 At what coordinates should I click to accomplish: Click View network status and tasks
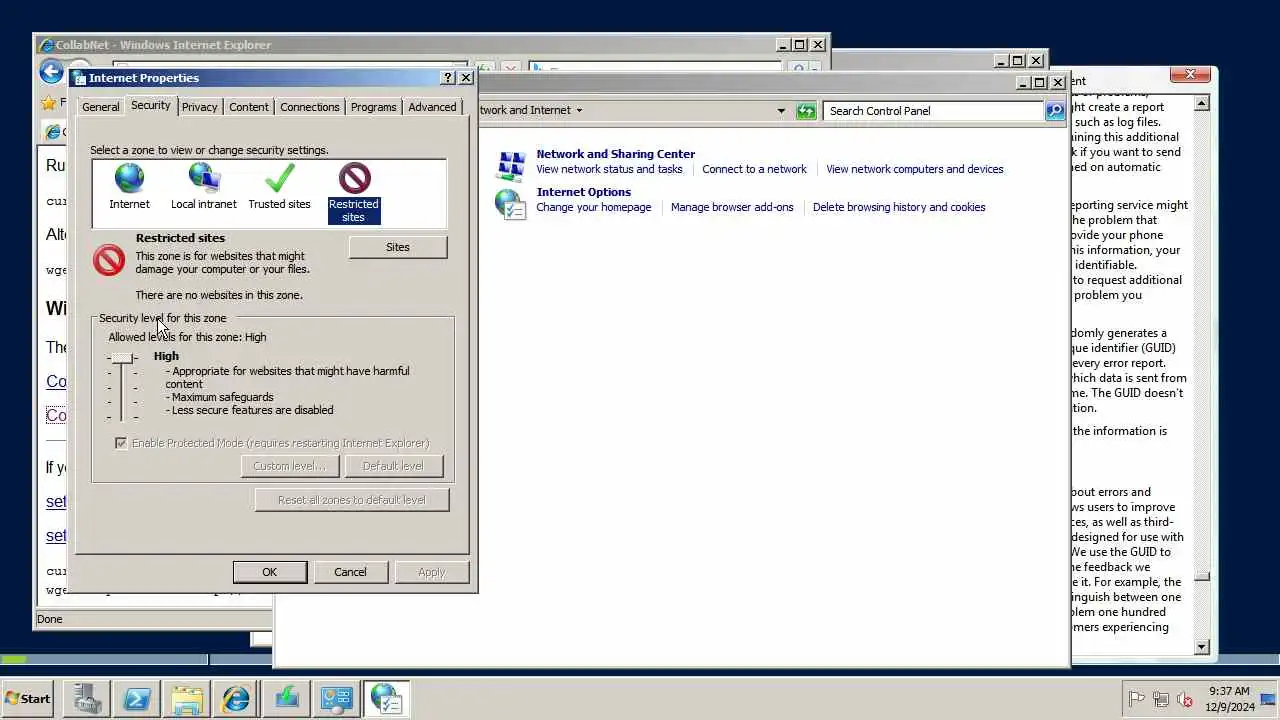(x=609, y=169)
